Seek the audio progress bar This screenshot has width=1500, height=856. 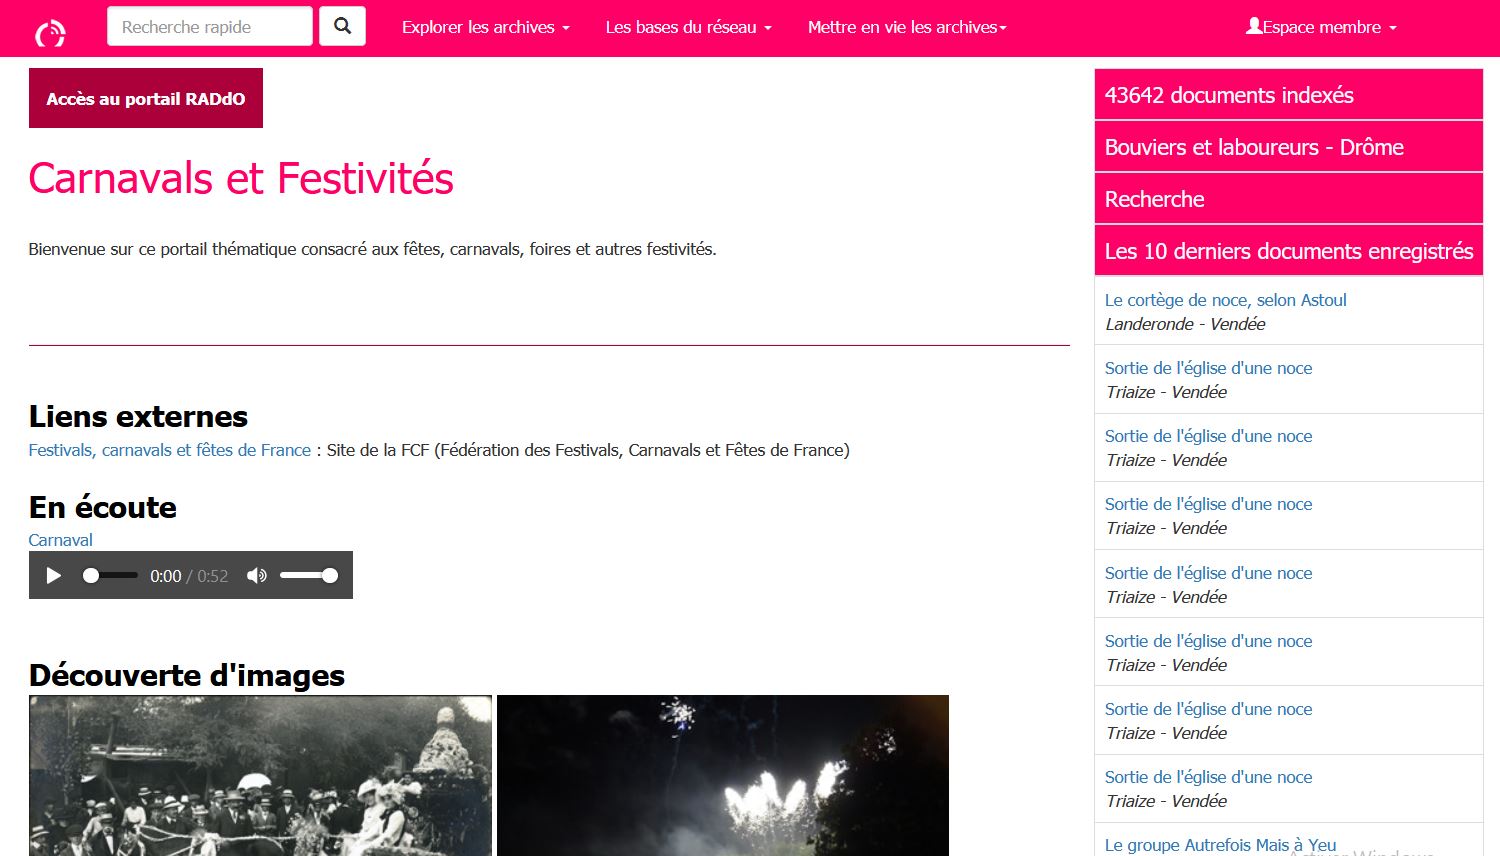[110, 576]
